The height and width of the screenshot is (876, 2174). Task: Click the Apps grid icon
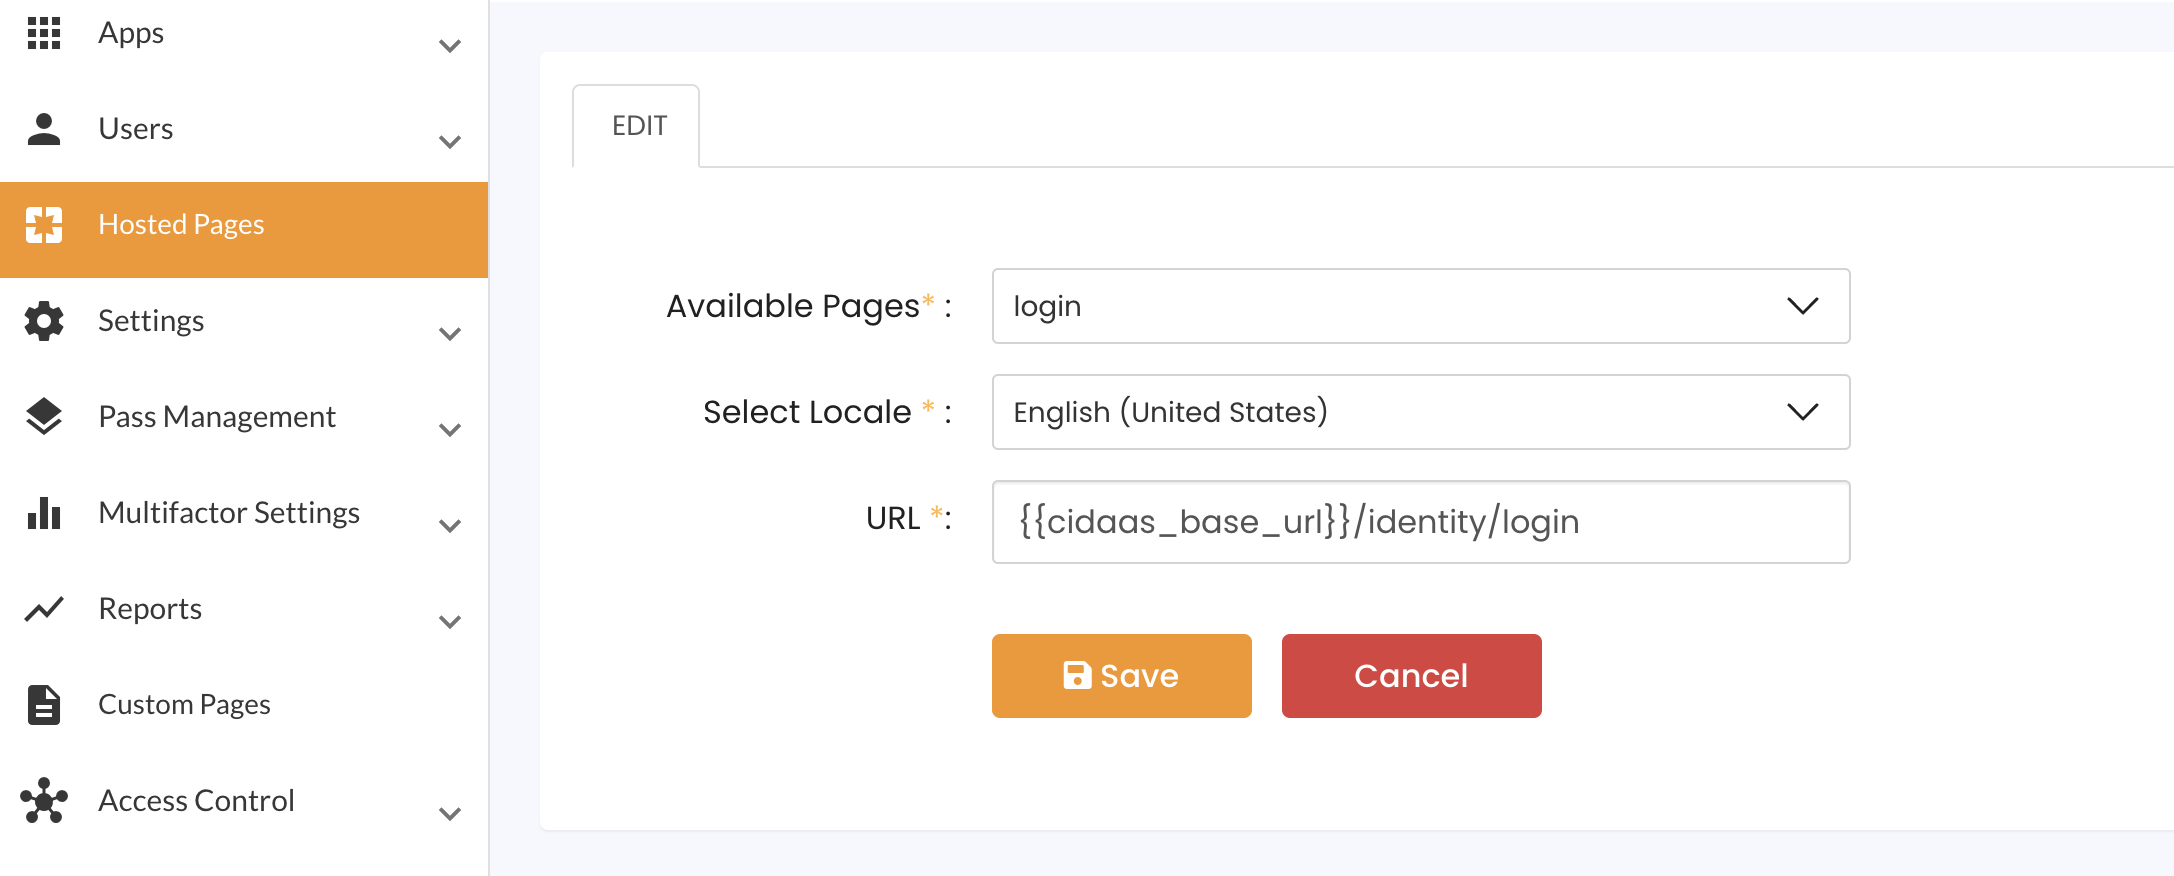[44, 33]
